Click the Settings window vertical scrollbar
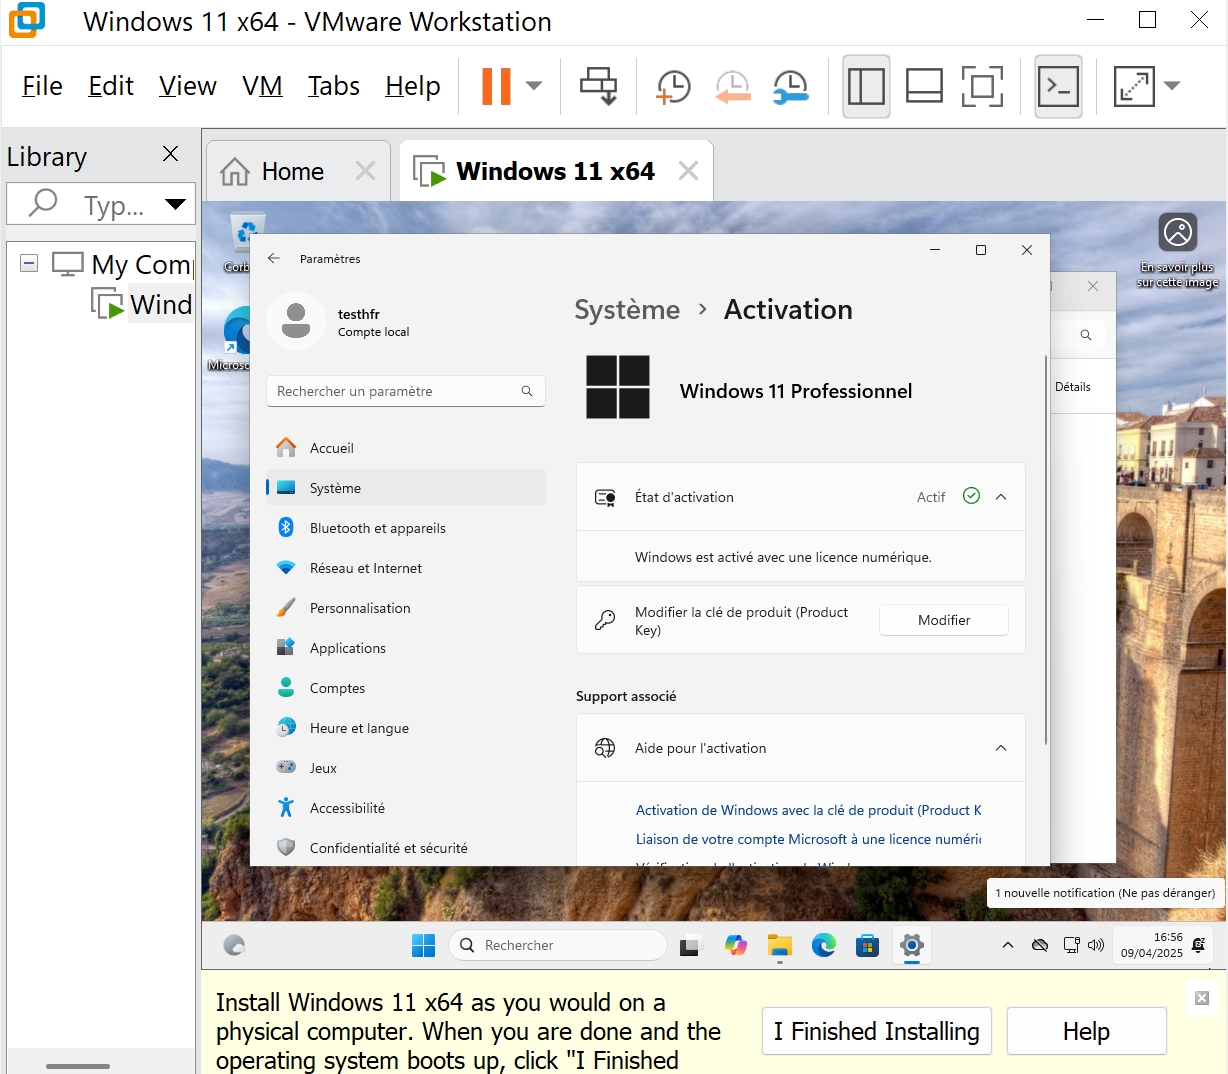The image size is (1228, 1074). (1046, 550)
